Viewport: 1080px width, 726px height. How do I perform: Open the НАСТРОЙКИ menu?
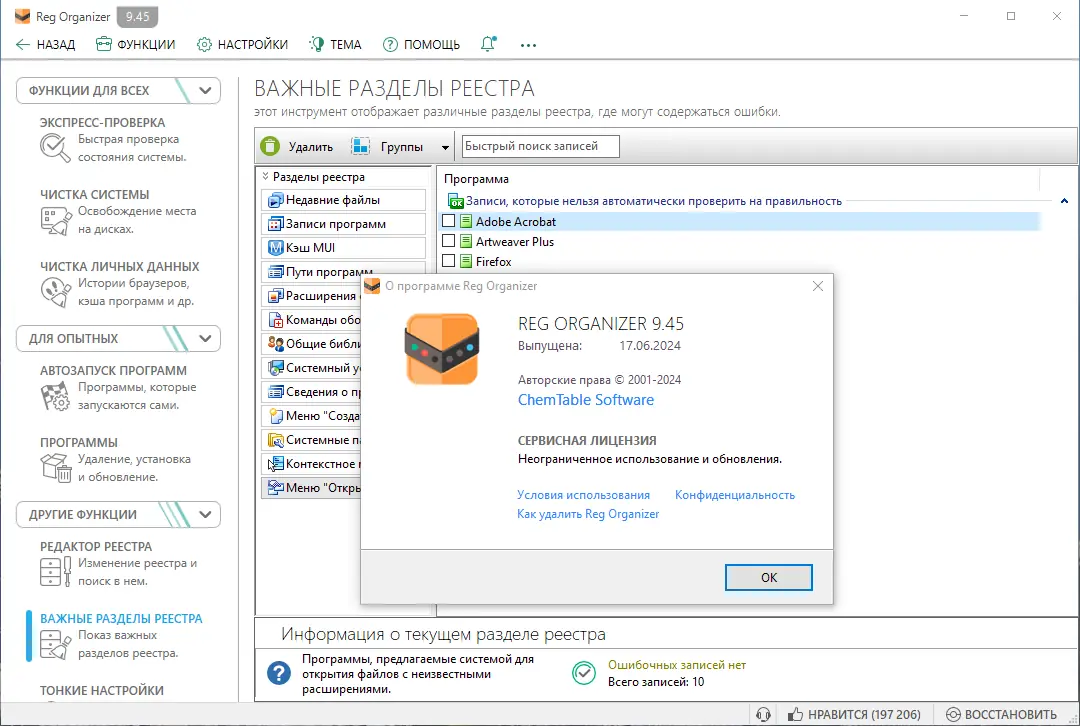pos(242,45)
